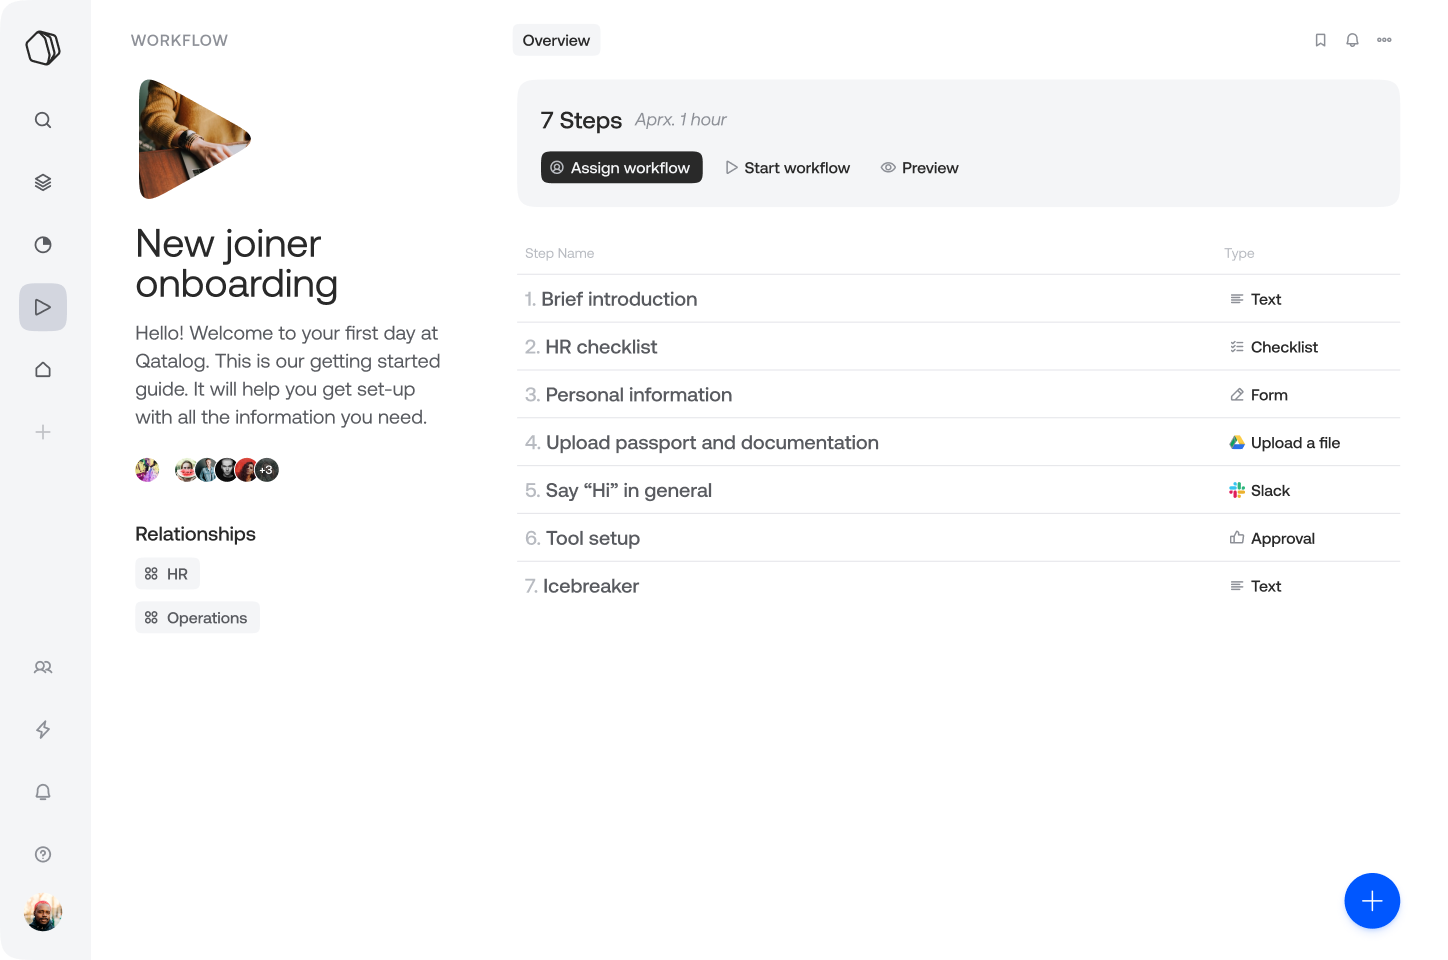Open the three-dot more options menu

[x=1384, y=40]
